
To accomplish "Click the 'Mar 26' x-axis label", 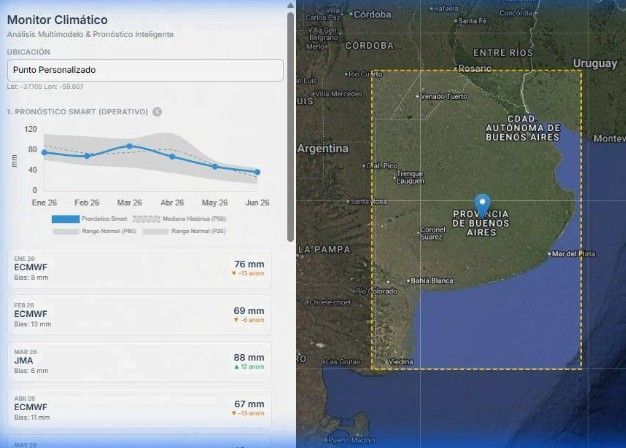I will 129,203.
